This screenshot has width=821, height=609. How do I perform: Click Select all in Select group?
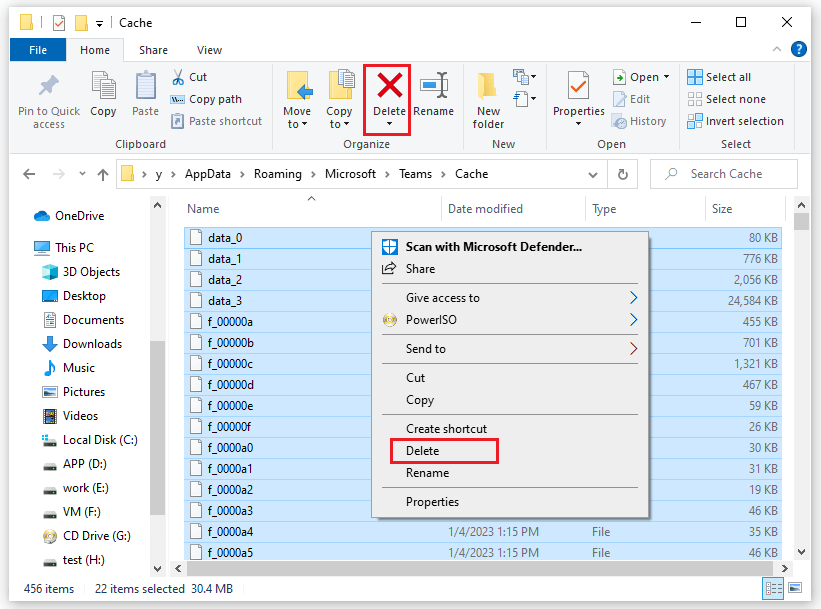[719, 77]
